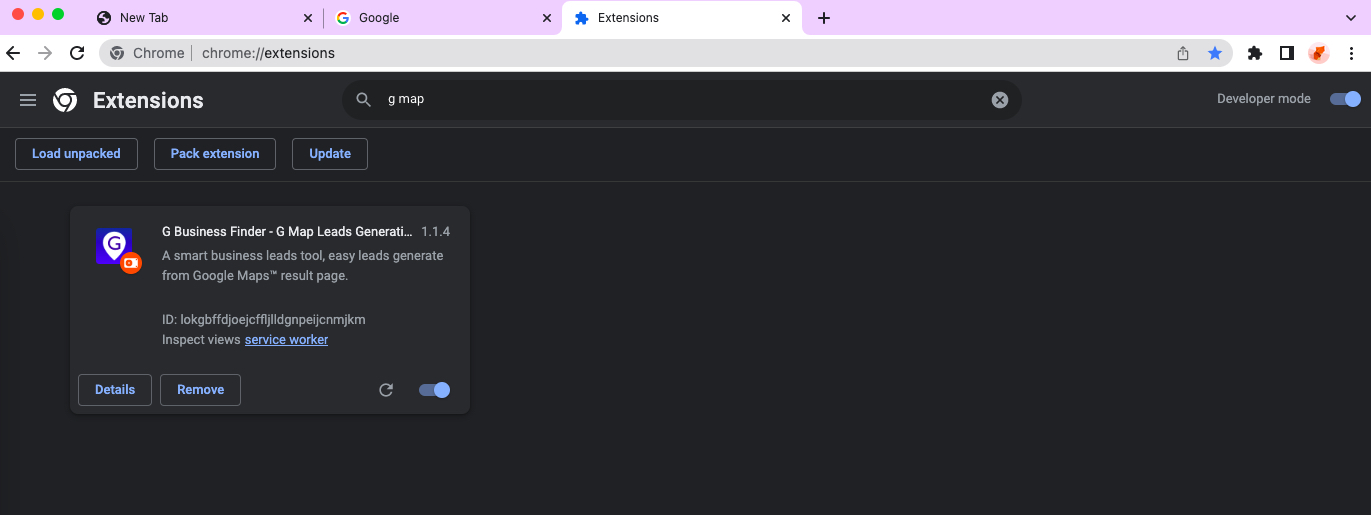Open a new browser tab with plus
This screenshot has width=1371, height=515.
point(824,18)
